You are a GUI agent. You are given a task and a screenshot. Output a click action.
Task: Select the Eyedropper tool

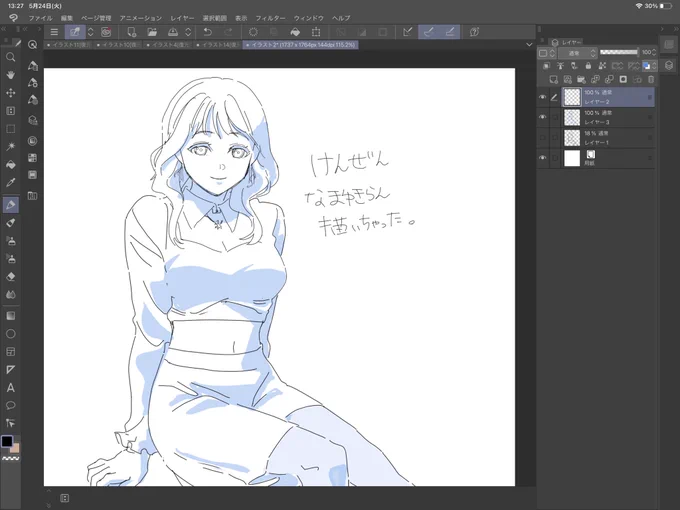click(11, 183)
